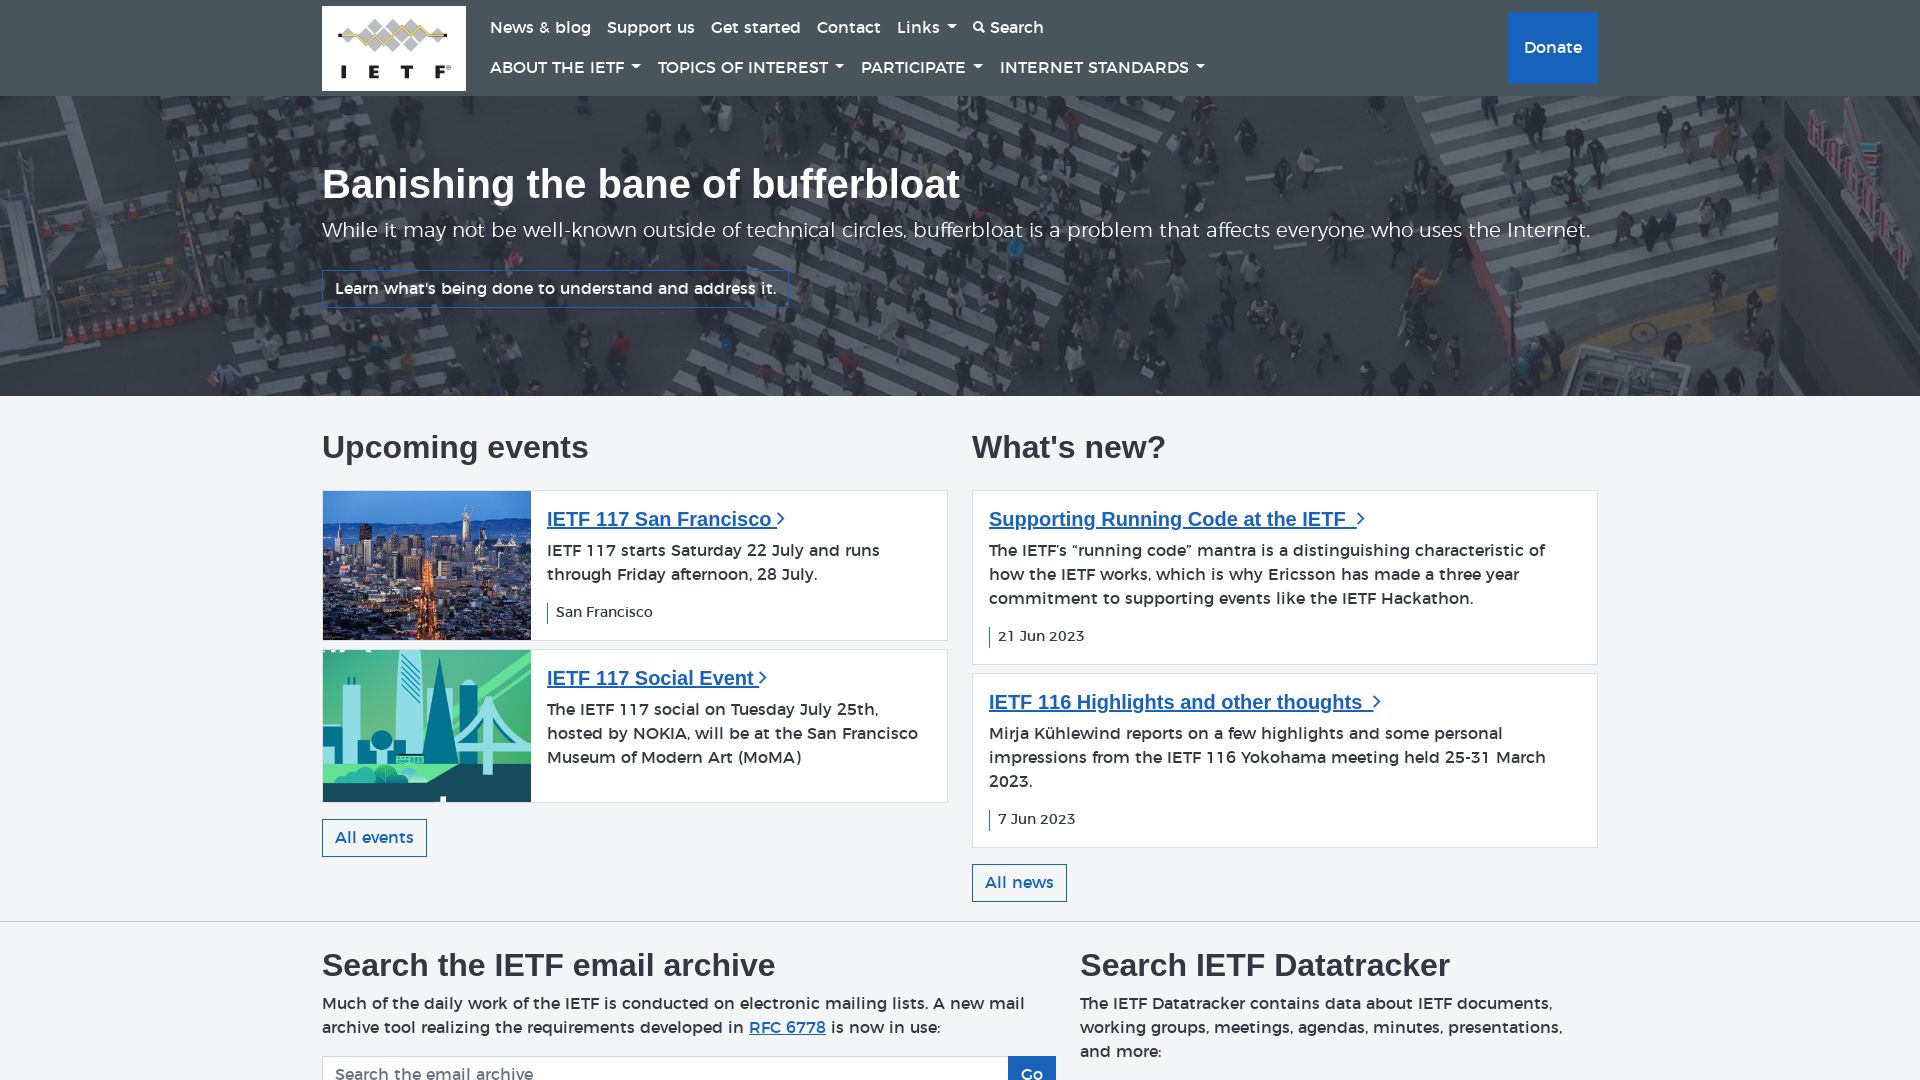
Task: Click the Upcoming events heading
Action: coord(455,447)
